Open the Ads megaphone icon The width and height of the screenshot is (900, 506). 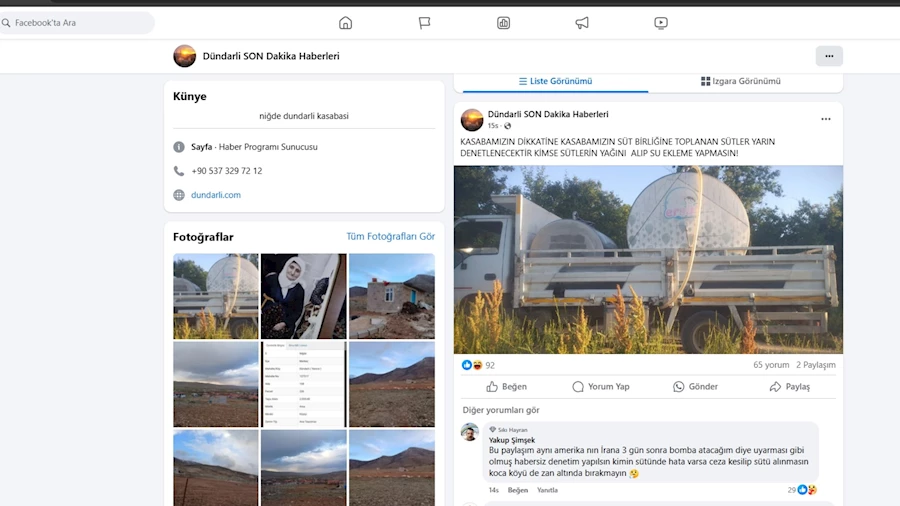pos(582,23)
